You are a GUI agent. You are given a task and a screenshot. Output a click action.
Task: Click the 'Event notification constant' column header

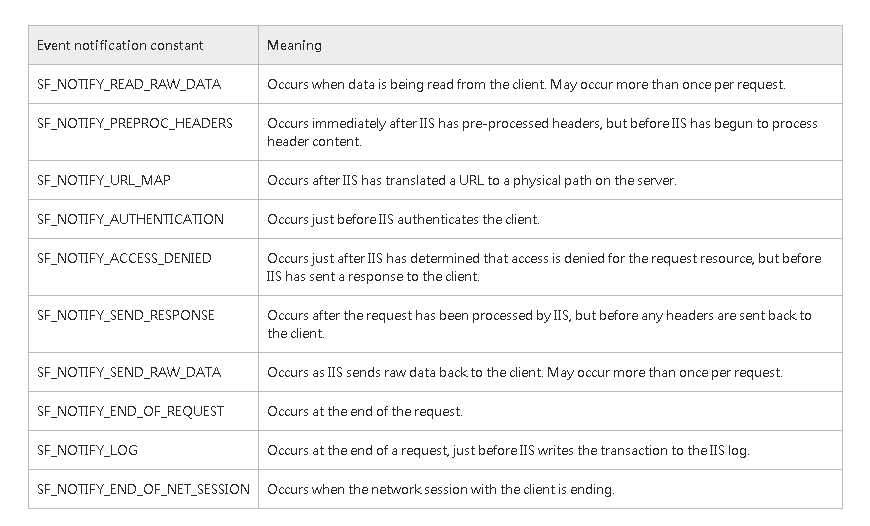click(120, 45)
